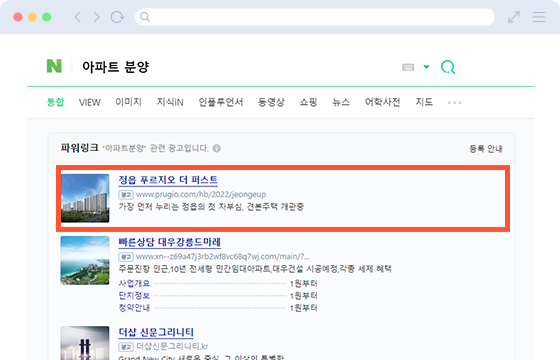
Task: Open the 단지정보 sub-link
Action: coord(134,296)
